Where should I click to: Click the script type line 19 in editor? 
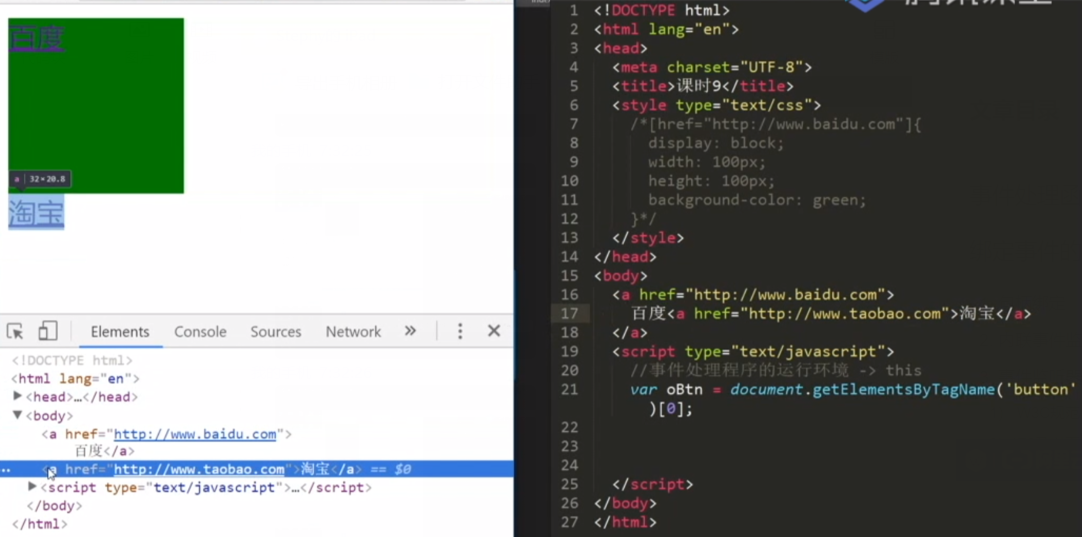pos(753,351)
